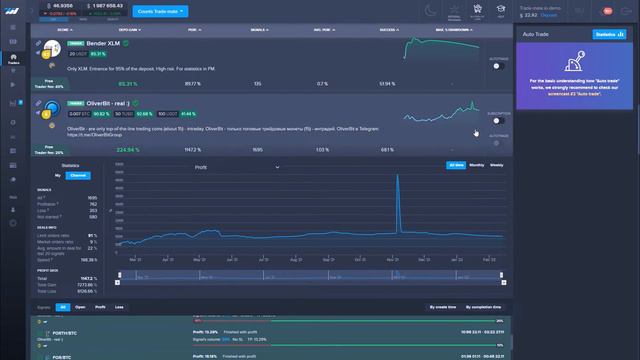640x360 pixels.
Task: Select the My statistics option
Action: tap(58, 176)
